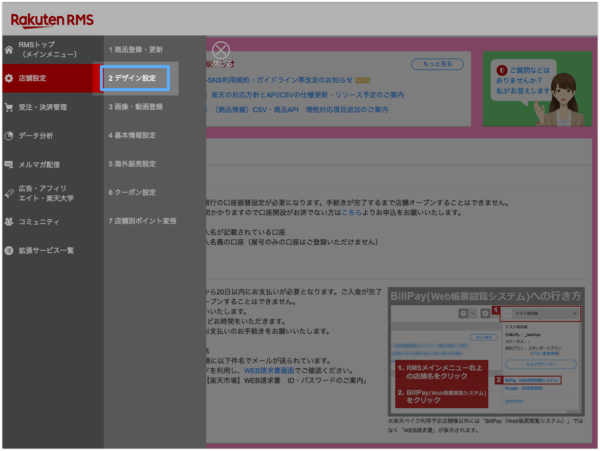
Task: Choose 3 画像・動画登録 submenu item
Action: pos(135,107)
